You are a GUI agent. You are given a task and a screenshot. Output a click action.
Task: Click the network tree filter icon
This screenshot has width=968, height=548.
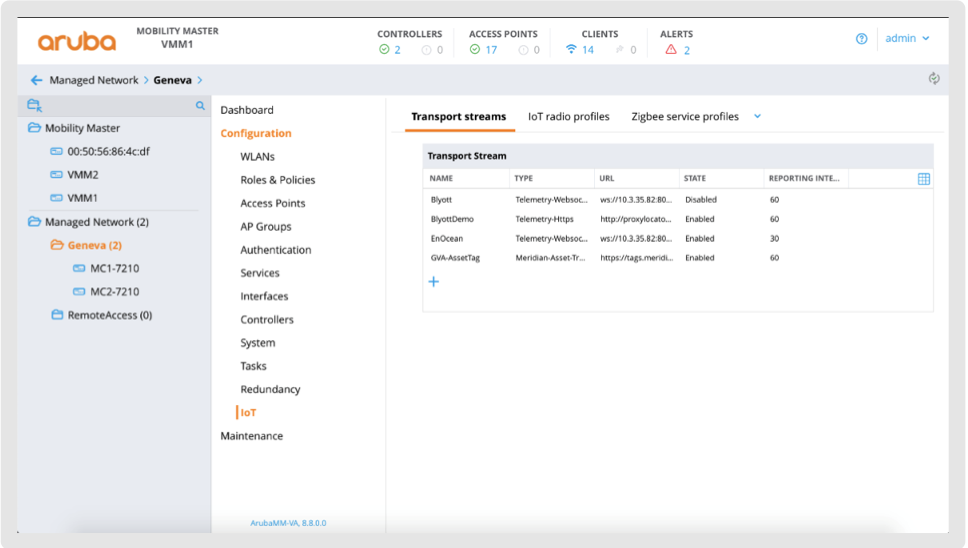[35, 106]
